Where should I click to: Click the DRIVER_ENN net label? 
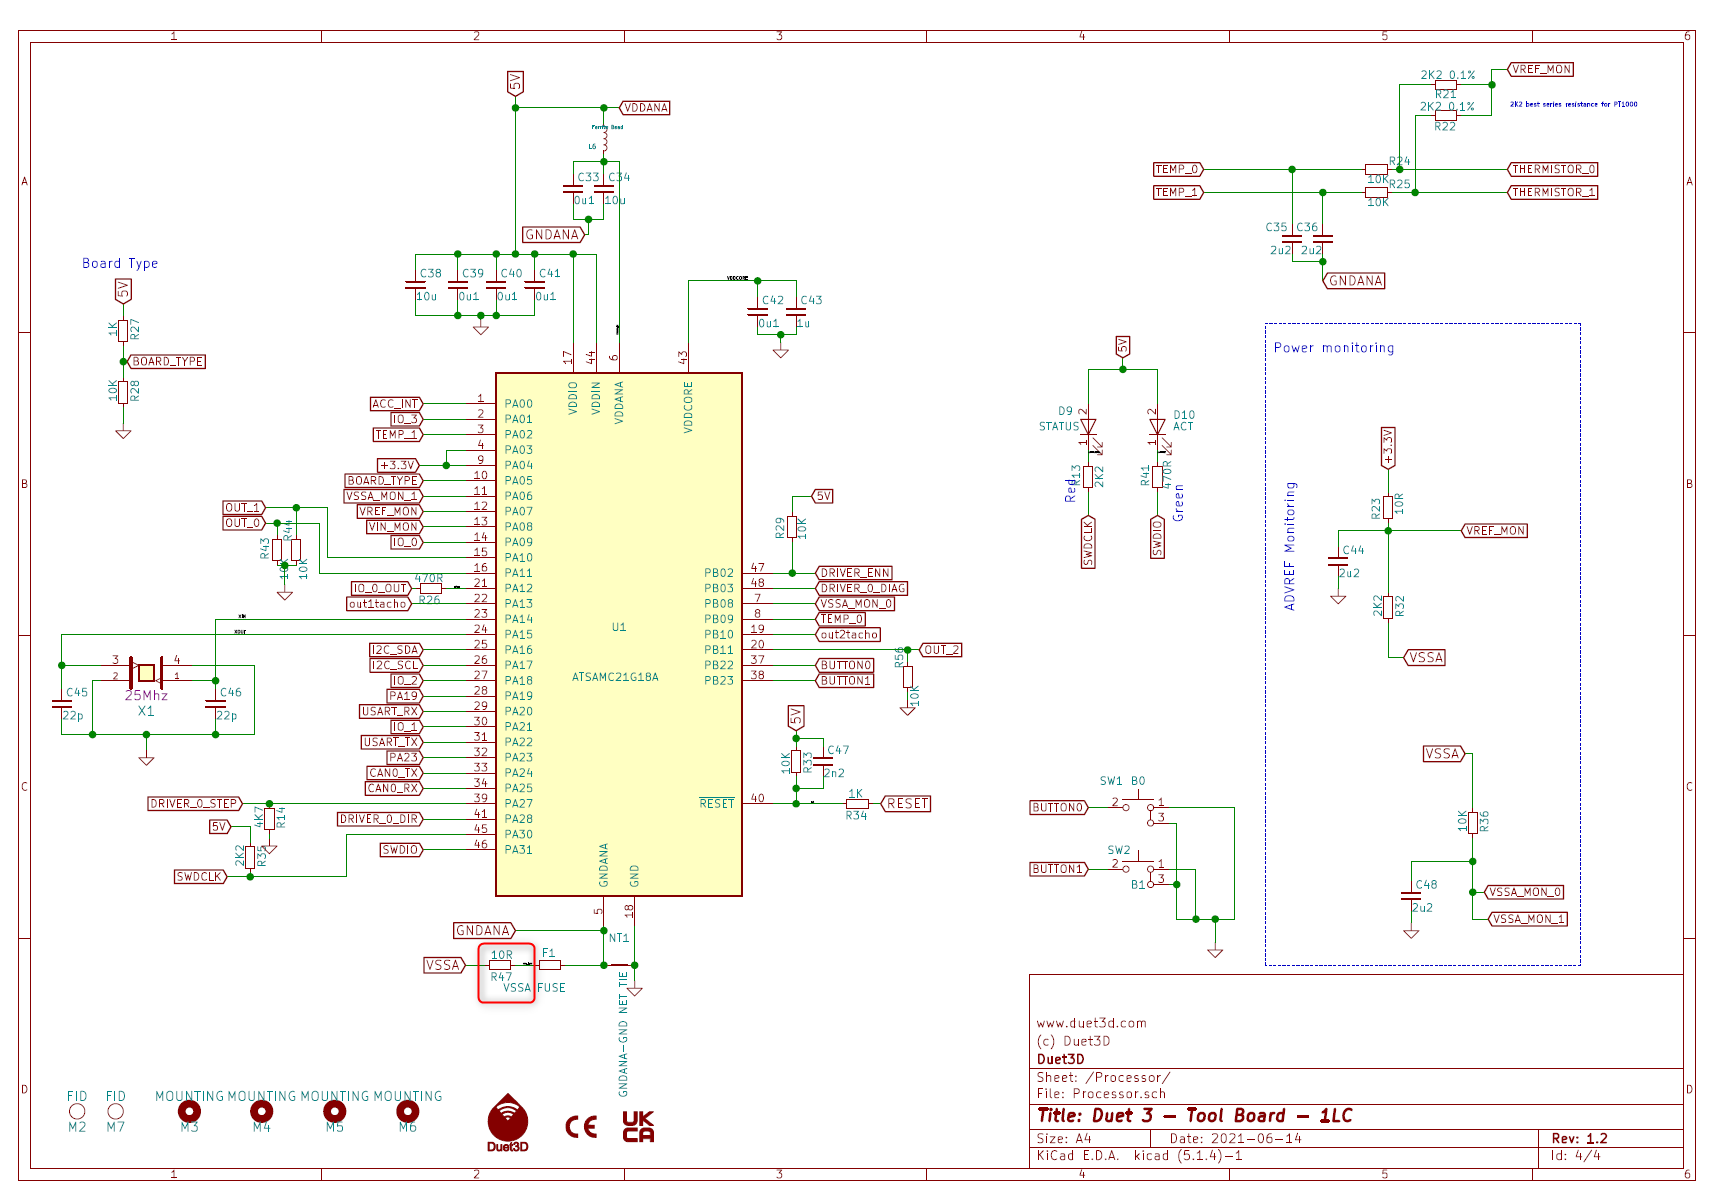pyautogui.click(x=855, y=573)
